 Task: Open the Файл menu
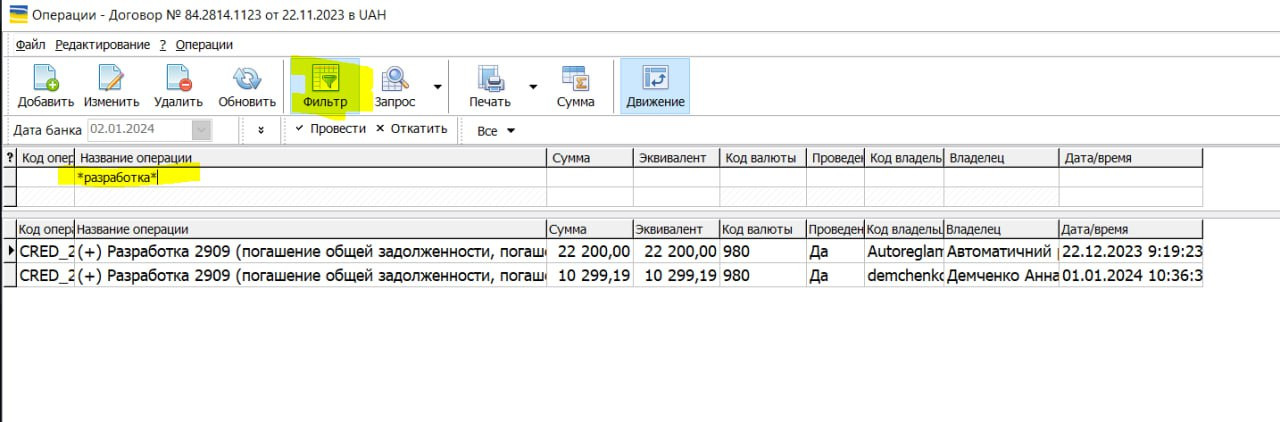(x=30, y=45)
